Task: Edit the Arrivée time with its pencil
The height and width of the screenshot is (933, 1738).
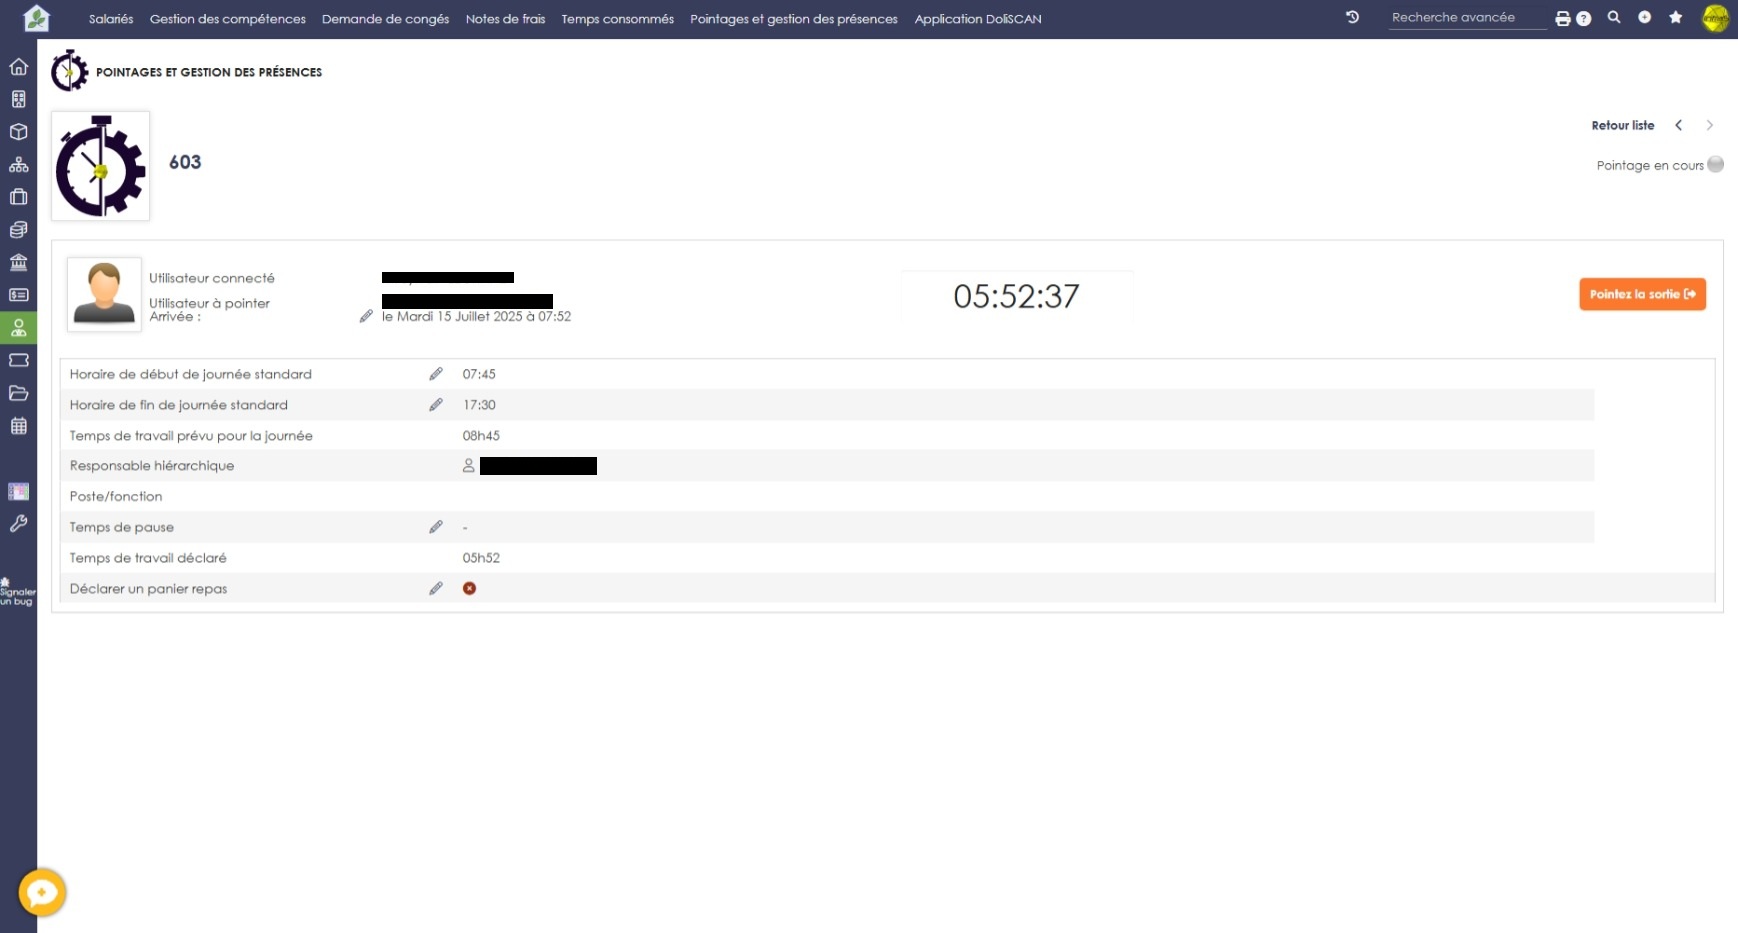Action: [x=366, y=316]
